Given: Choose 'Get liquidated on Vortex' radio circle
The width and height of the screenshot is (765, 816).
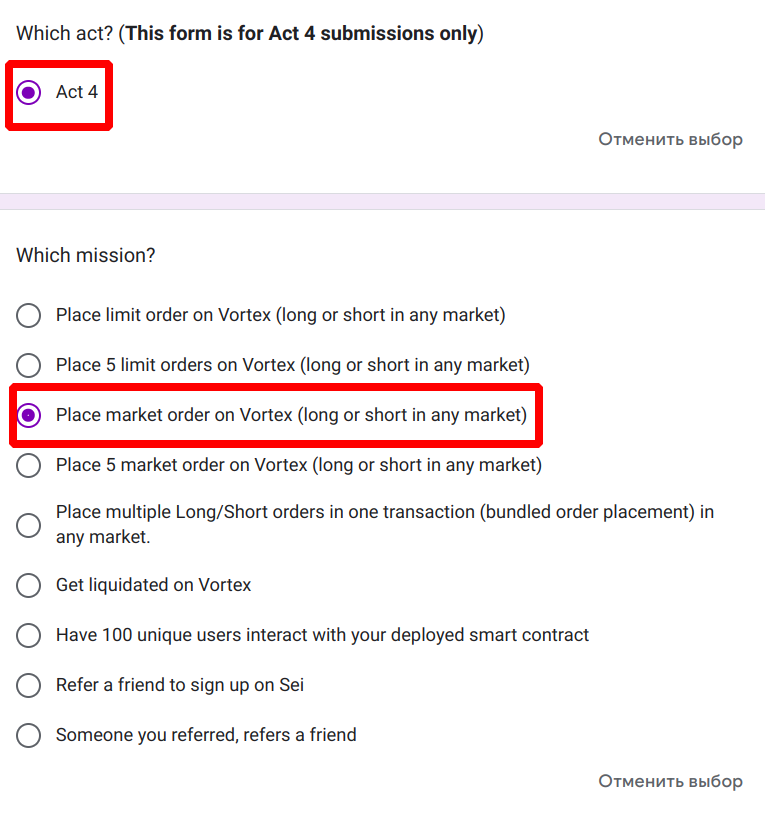Looking at the screenshot, I should click(x=29, y=585).
